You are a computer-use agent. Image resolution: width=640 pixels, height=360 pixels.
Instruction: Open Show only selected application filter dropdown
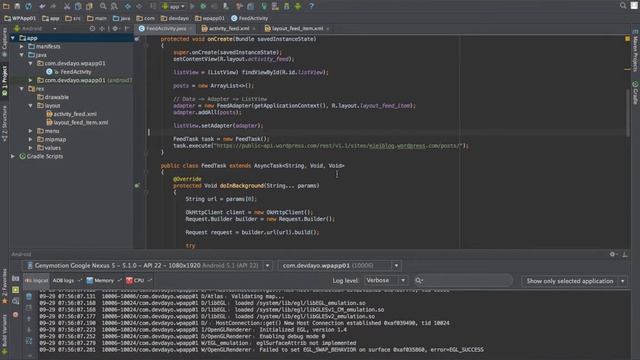pos(574,281)
